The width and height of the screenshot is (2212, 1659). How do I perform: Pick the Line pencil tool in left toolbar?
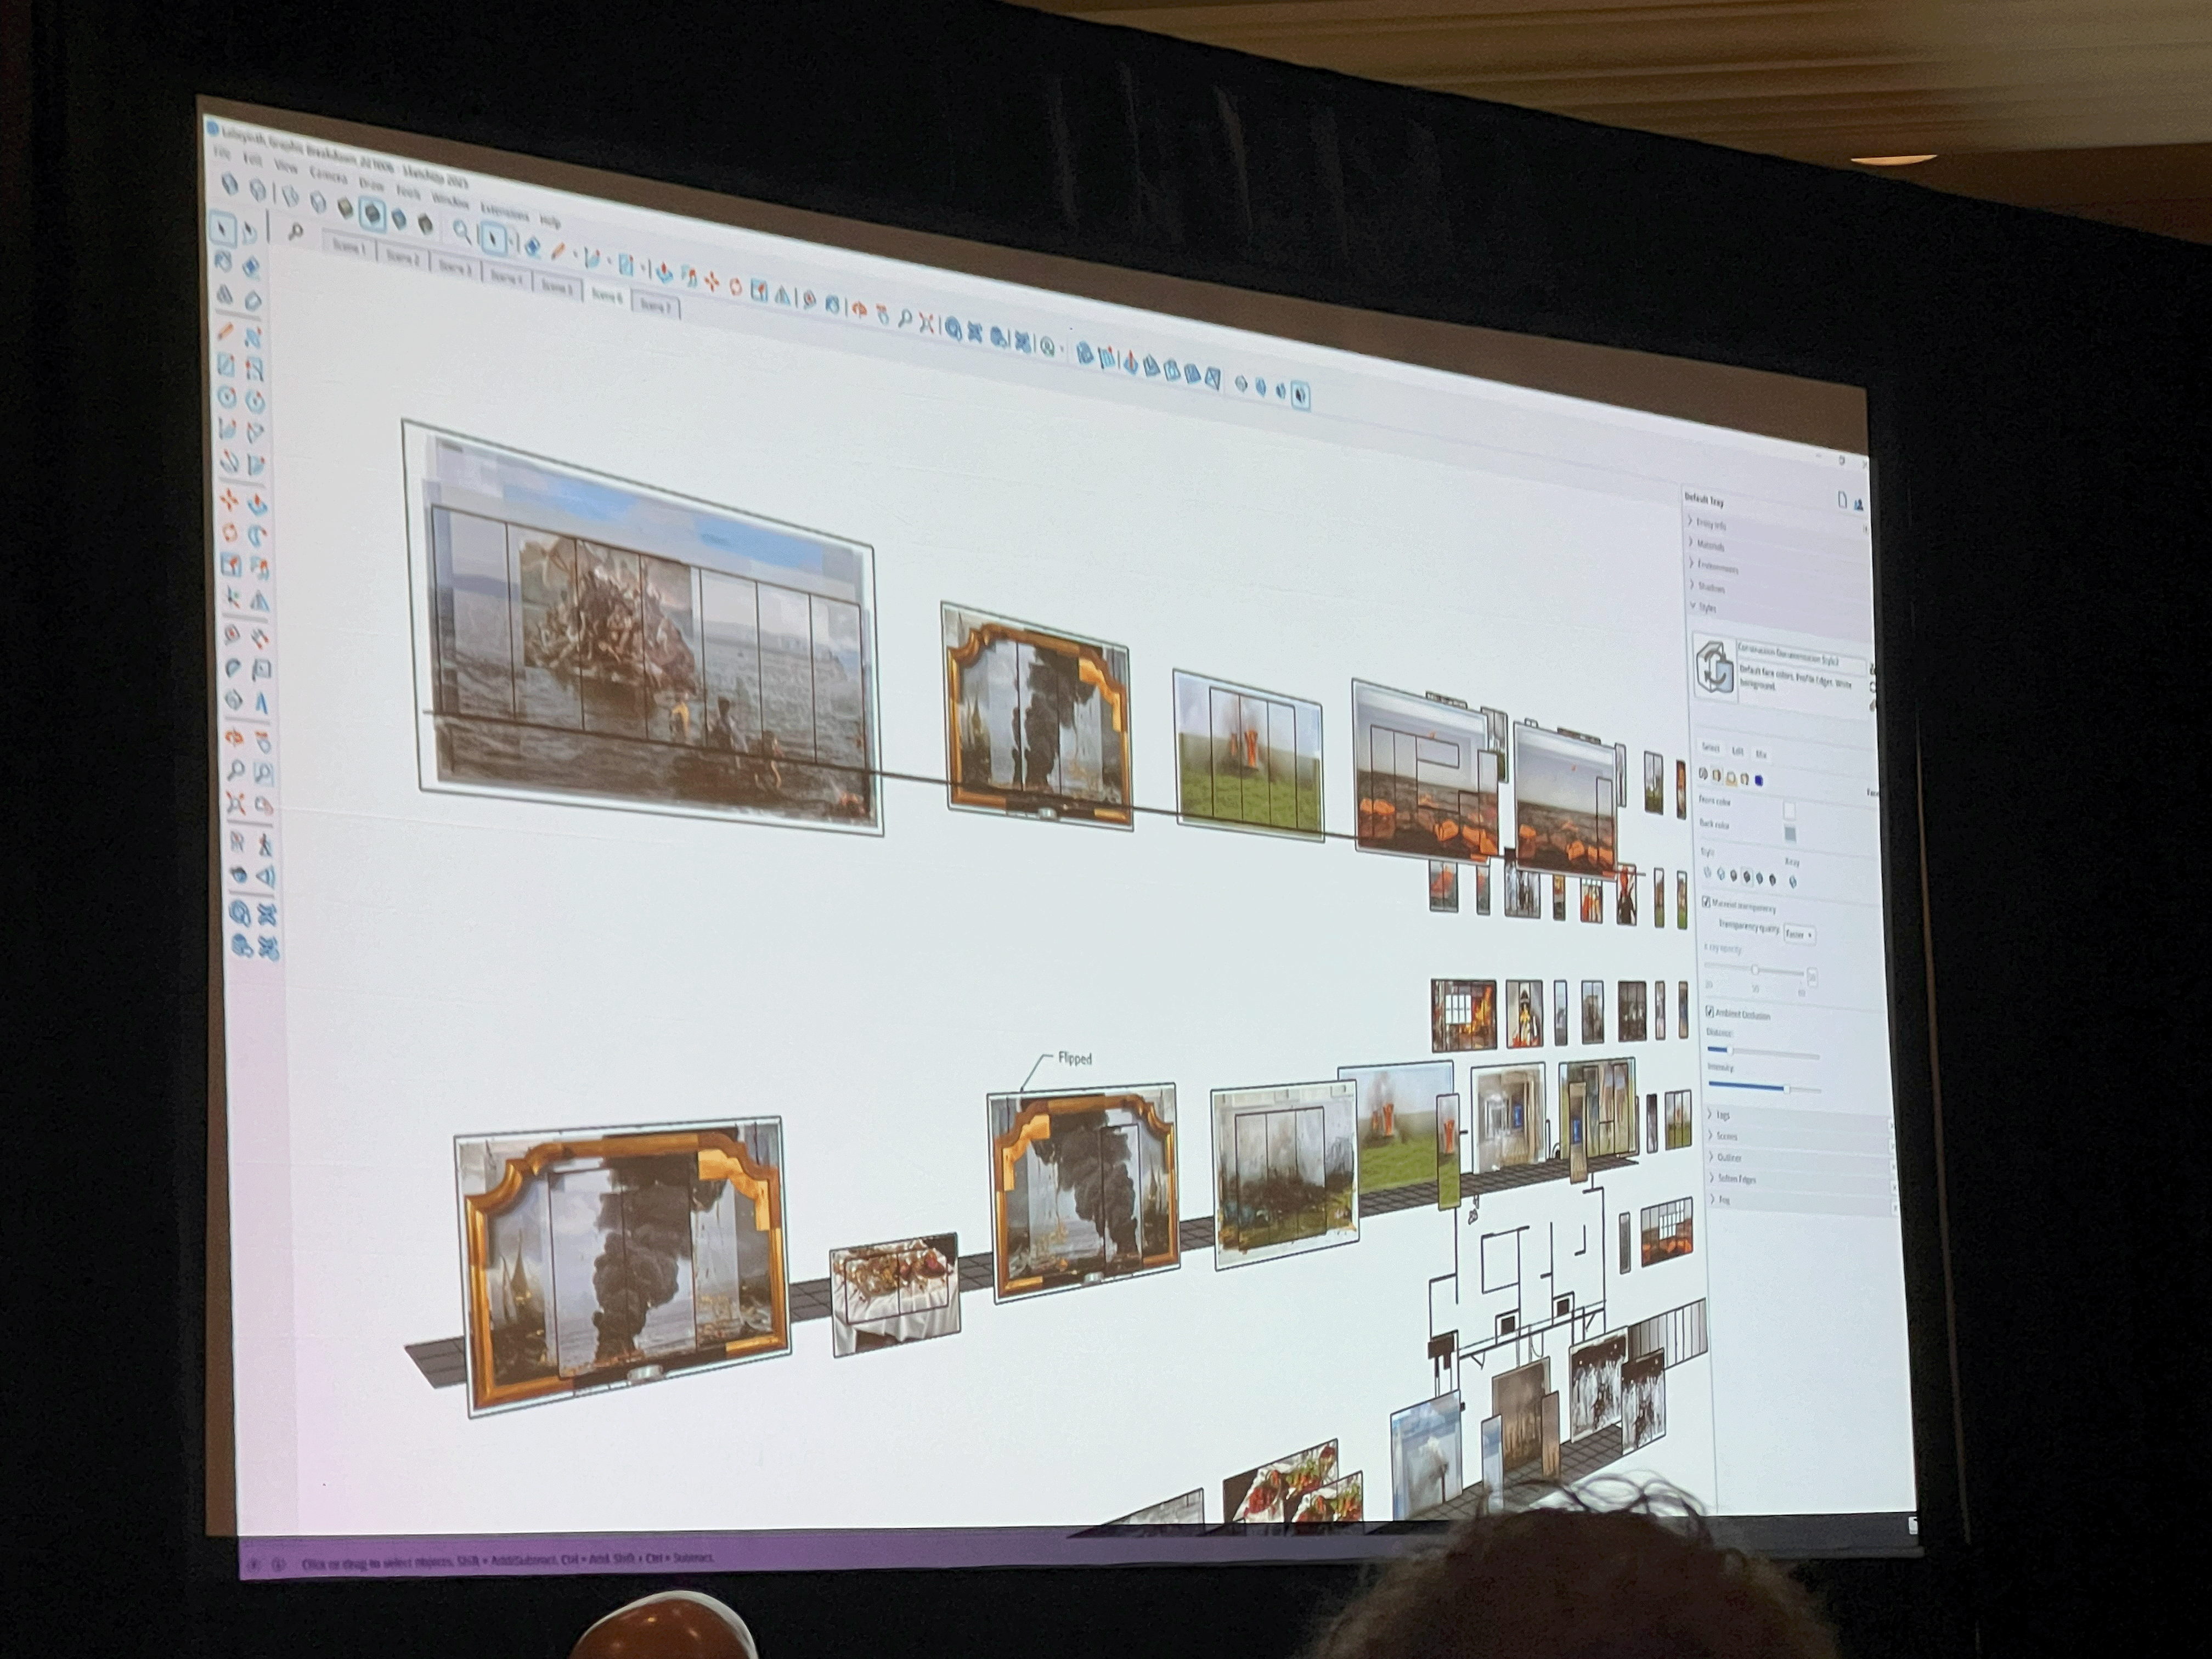(226, 332)
